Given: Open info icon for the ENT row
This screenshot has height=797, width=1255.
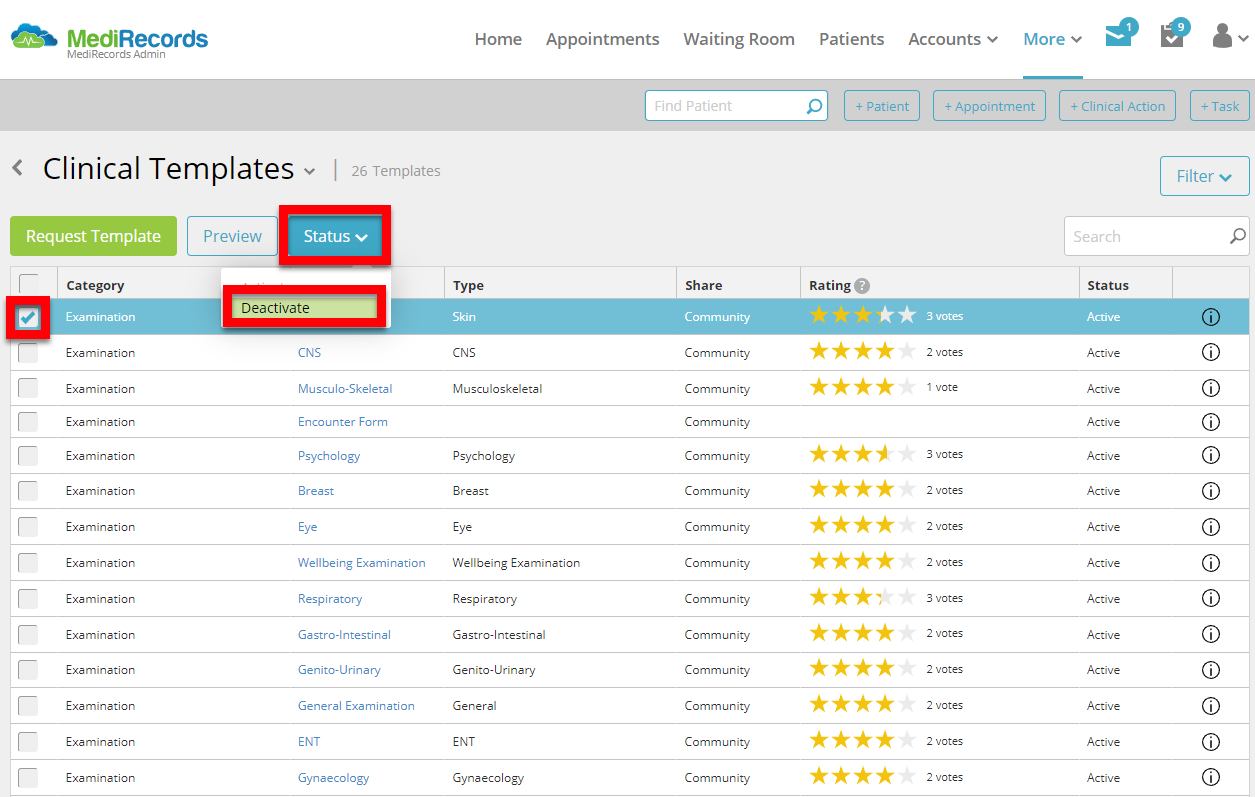Looking at the screenshot, I should tap(1210, 742).
